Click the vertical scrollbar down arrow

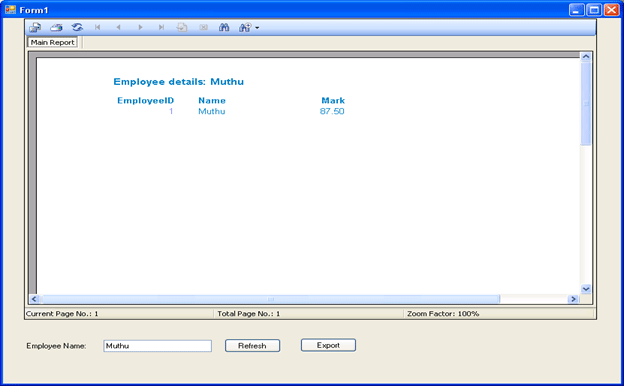coord(586,289)
